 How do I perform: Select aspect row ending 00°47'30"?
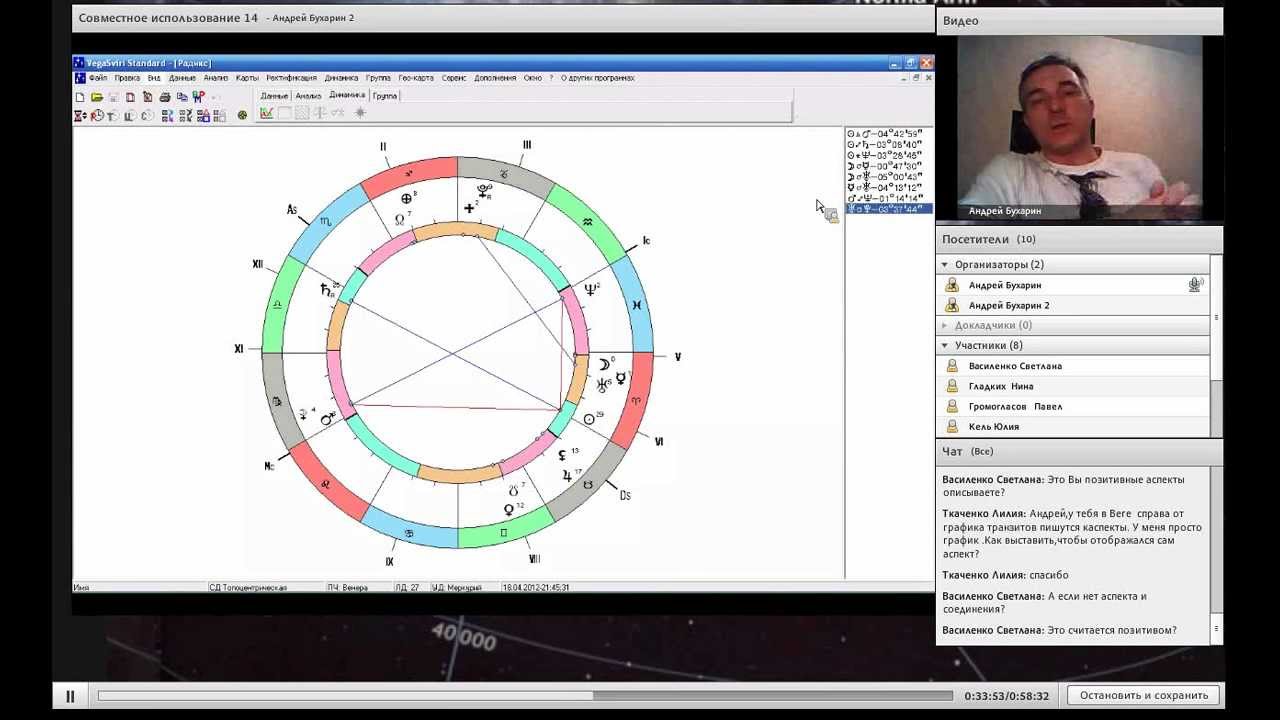[888, 166]
